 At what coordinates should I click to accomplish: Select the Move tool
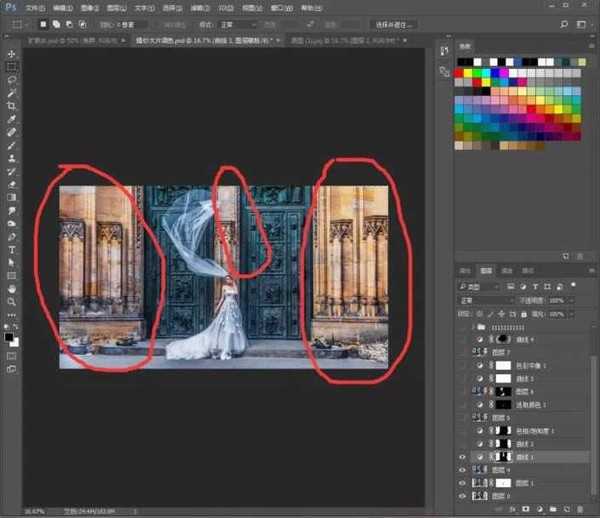pyautogui.click(x=12, y=54)
